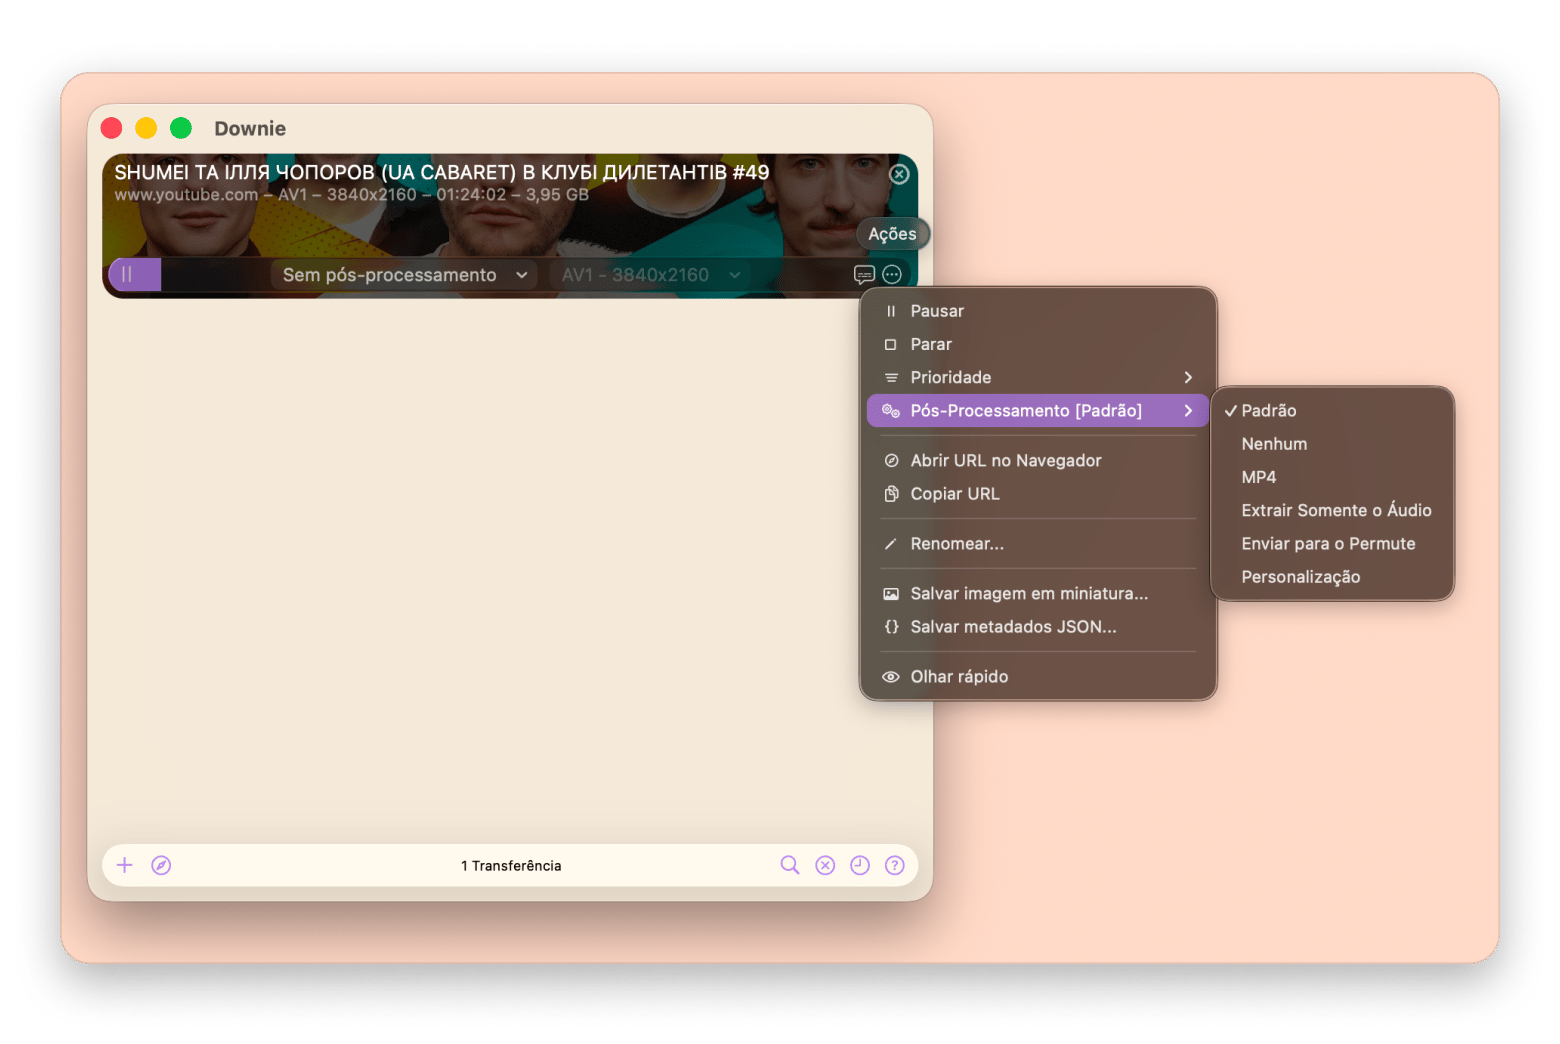The image size is (1560, 1044).
Task: Remove the download using the X on its thumbnail
Action: tap(899, 174)
